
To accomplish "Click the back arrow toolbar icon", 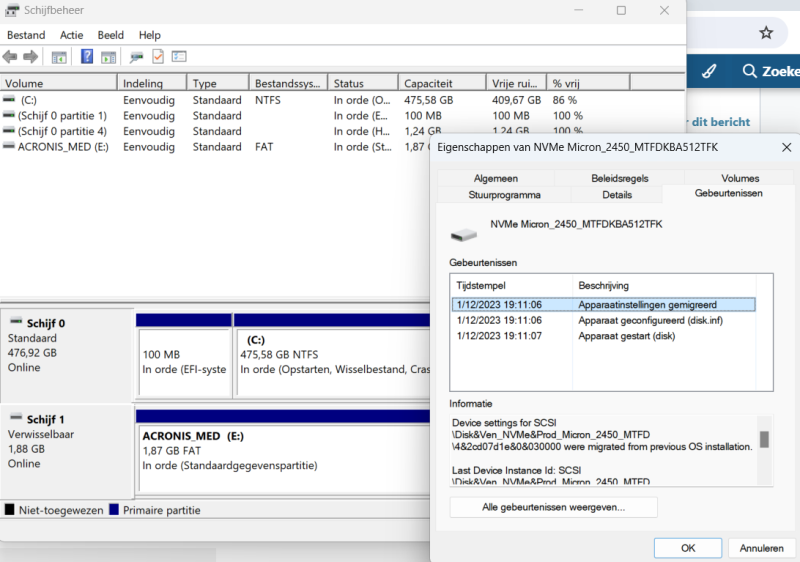I will pos(10,57).
